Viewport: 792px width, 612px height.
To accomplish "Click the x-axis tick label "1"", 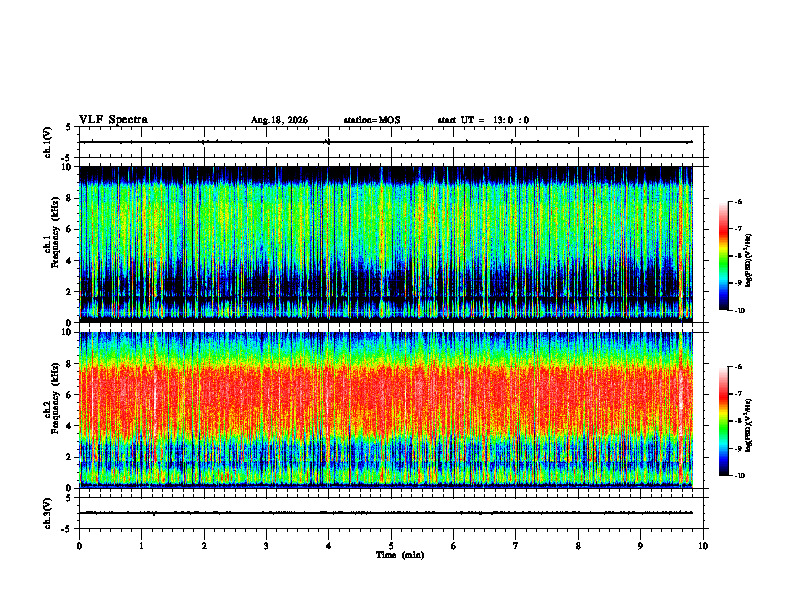I will click(x=141, y=546).
